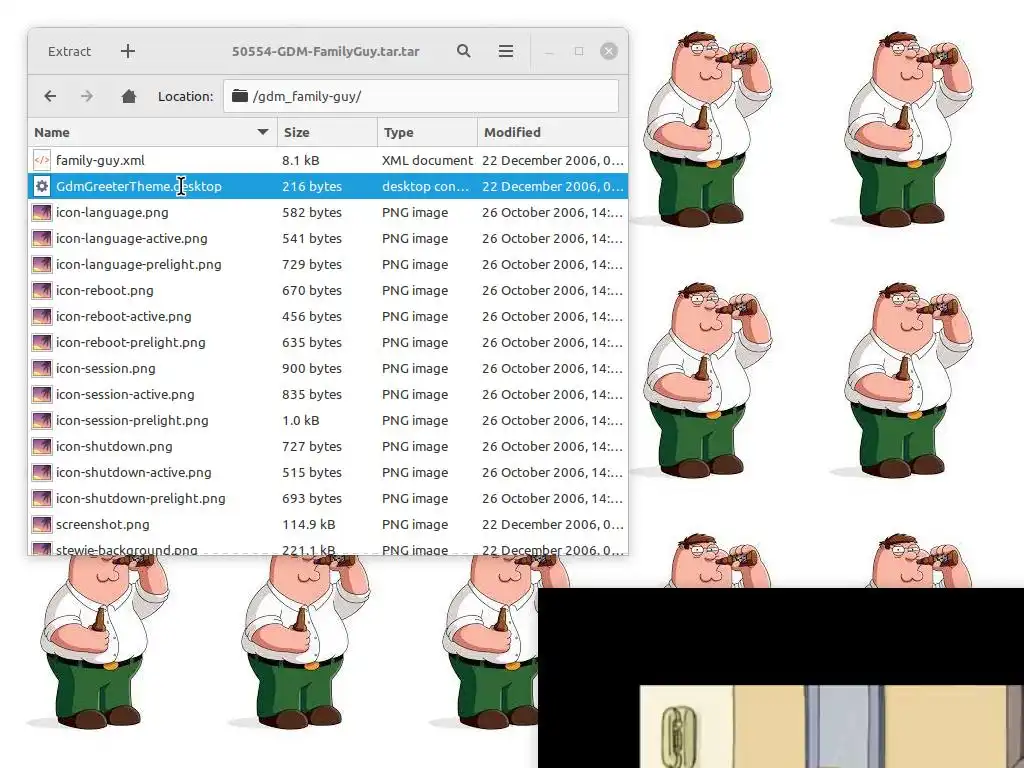Viewport: 1024px width, 768px height.
Task: Go forward to next location
Action: 87,97
